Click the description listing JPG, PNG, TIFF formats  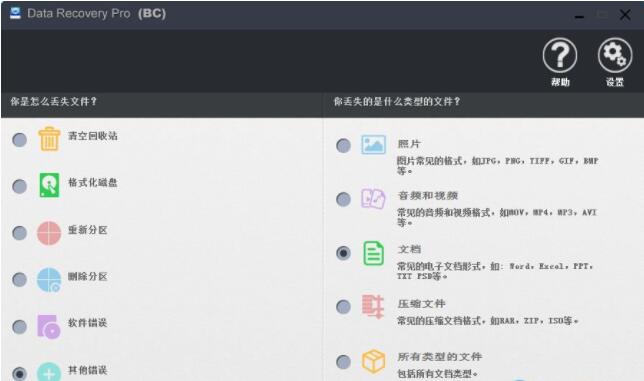497,165
